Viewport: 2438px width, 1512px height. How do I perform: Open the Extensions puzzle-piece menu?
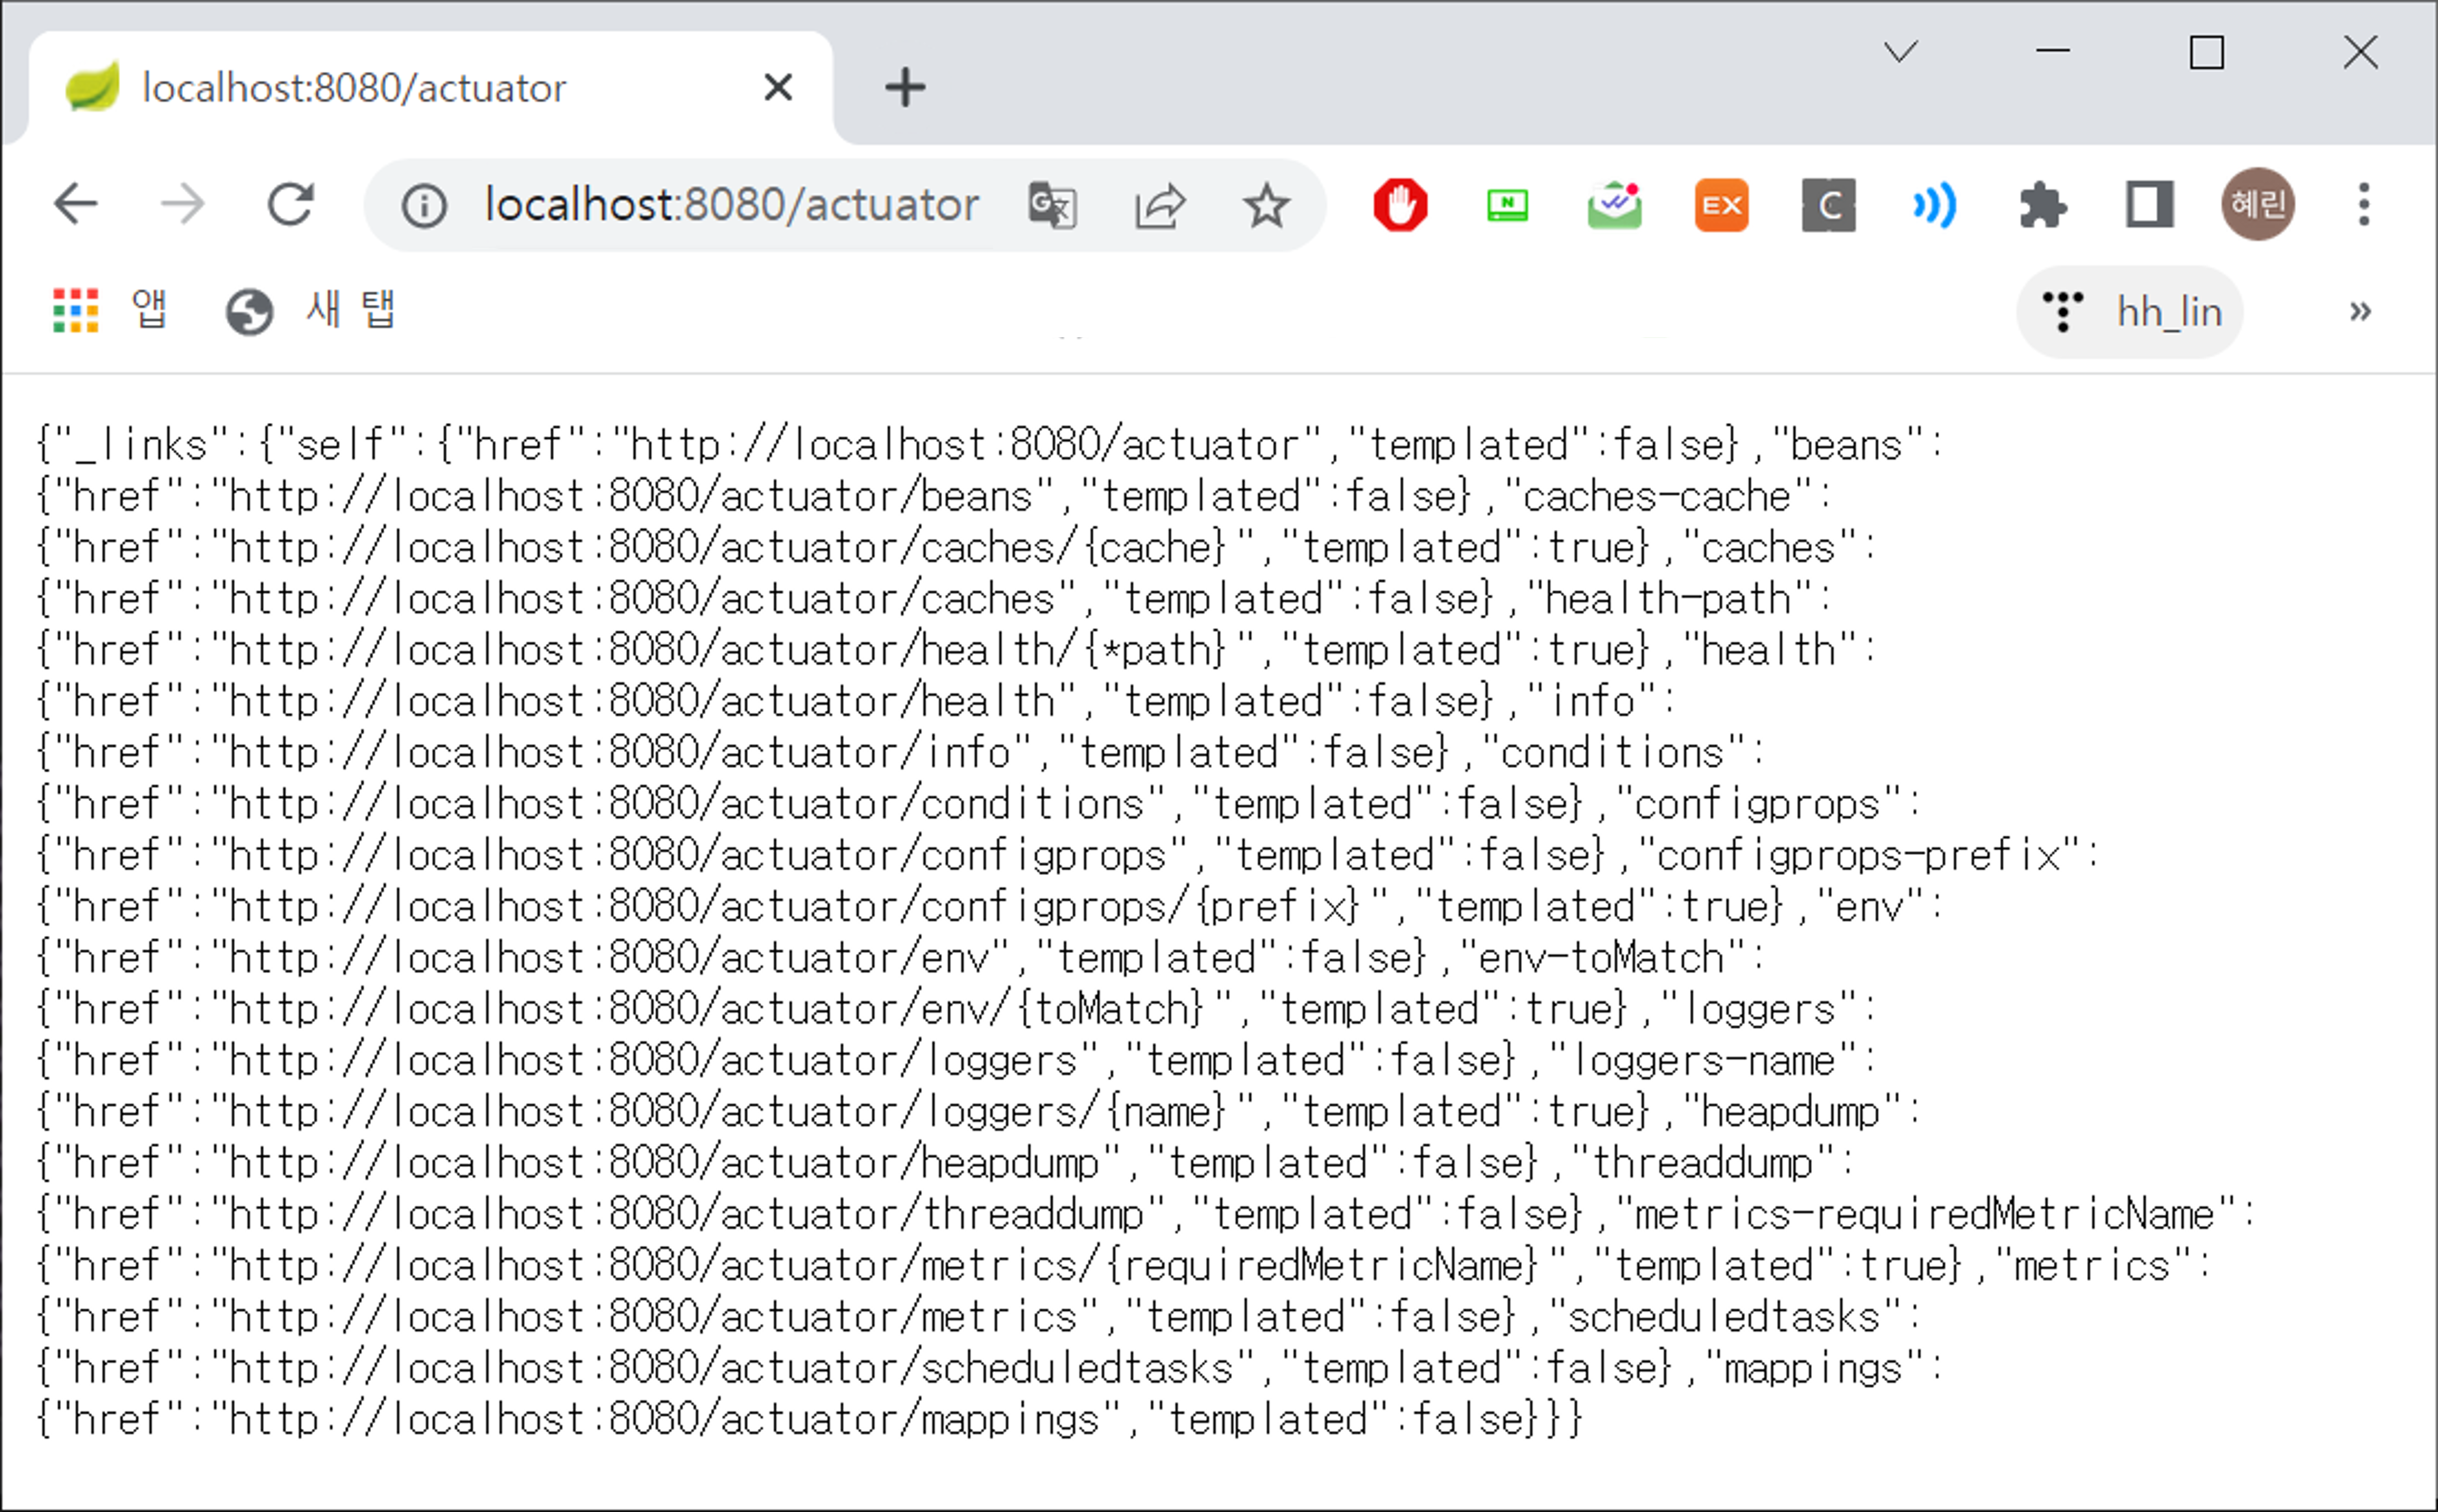[2042, 206]
